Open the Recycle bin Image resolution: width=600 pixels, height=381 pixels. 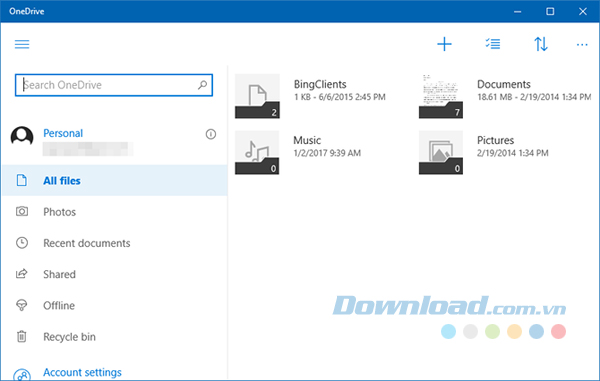point(115,337)
